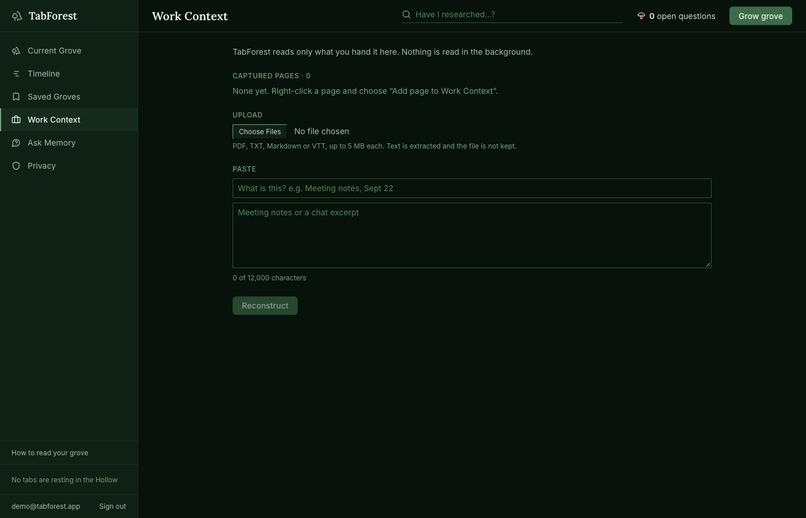Click the Sign out link
806x518 pixels.
tap(113, 506)
